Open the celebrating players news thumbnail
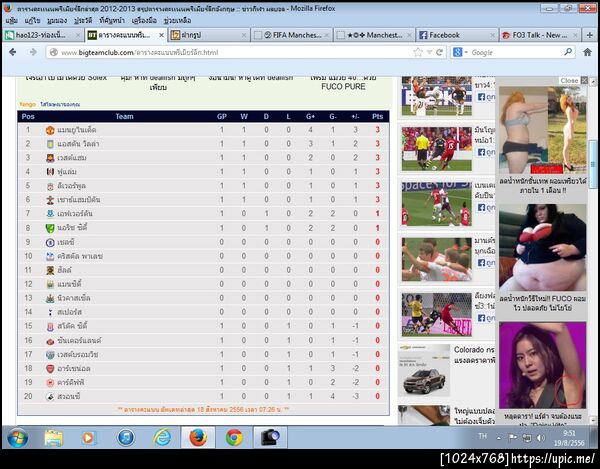 tap(437, 259)
